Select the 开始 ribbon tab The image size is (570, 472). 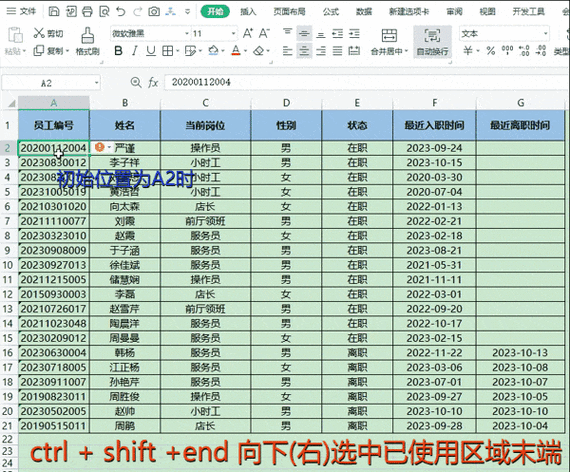[x=215, y=12]
